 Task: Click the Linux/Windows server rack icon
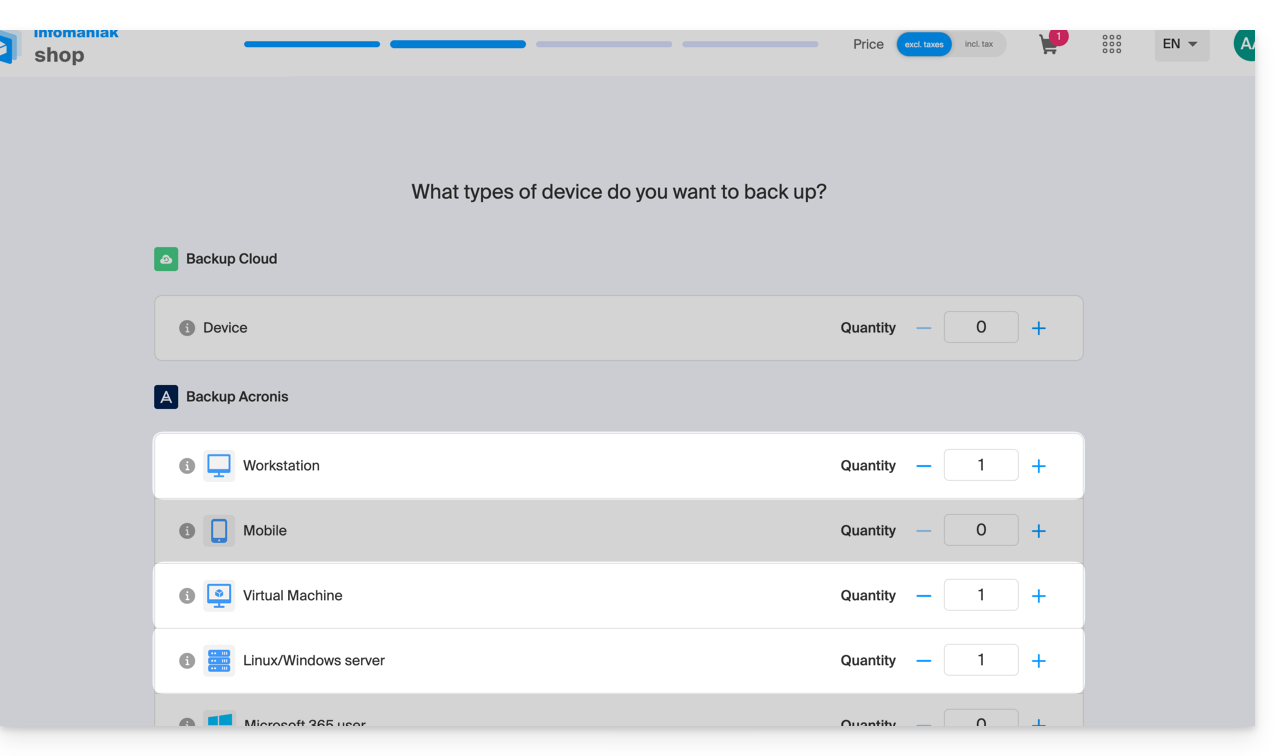click(x=219, y=661)
